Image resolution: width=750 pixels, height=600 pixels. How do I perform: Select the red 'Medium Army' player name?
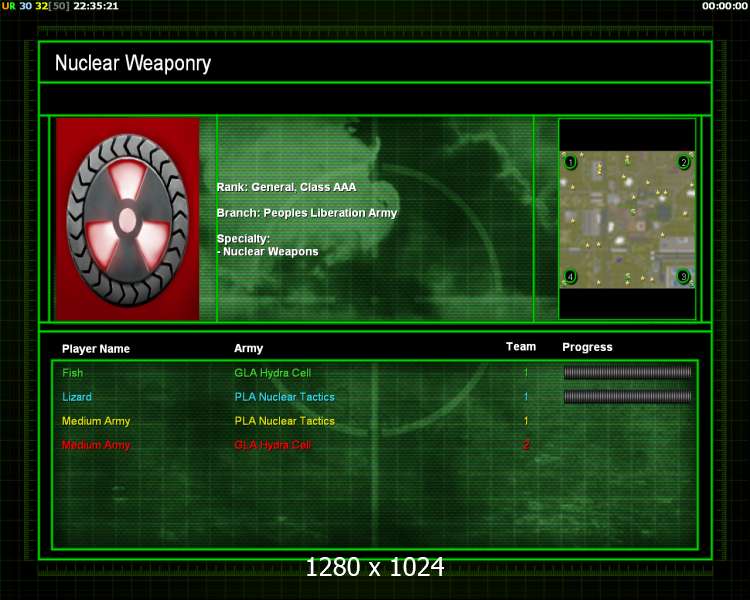point(96,445)
